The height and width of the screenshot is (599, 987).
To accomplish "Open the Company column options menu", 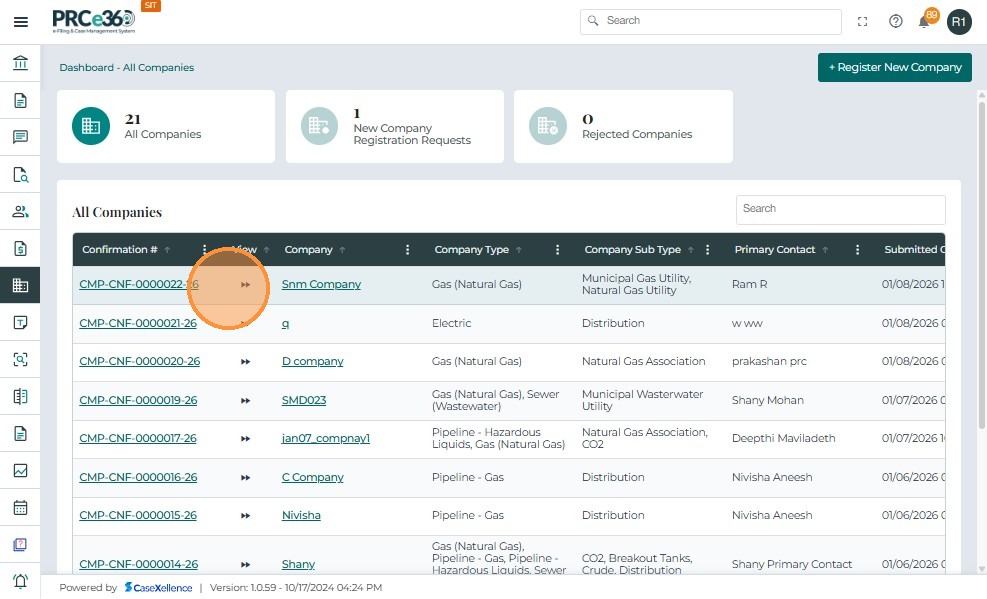I will [x=407, y=250].
